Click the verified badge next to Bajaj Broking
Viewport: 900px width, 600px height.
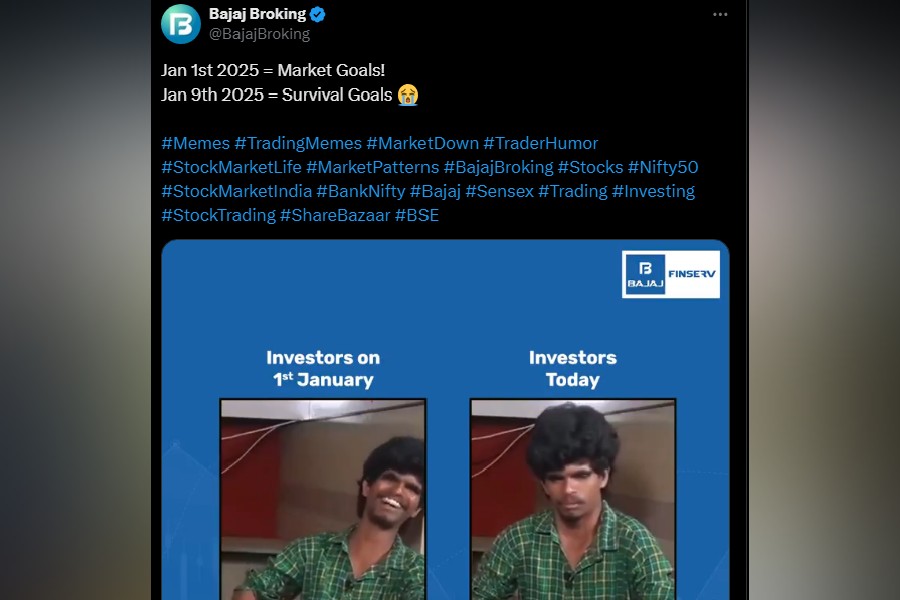click(317, 14)
